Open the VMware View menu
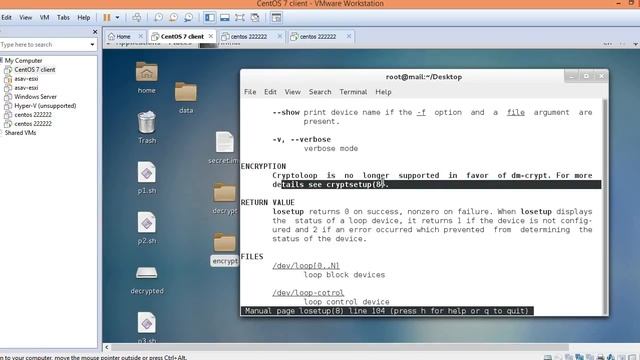Image resolution: width=640 pixels, height=360 pixels. point(26,18)
